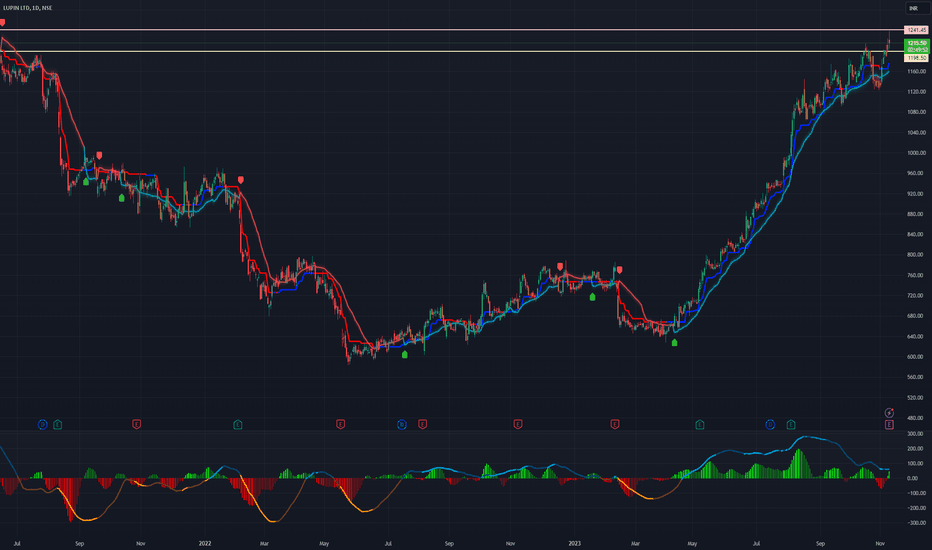Click the 480.00 price axis value
Image resolution: width=932 pixels, height=550 pixels.
(916, 418)
